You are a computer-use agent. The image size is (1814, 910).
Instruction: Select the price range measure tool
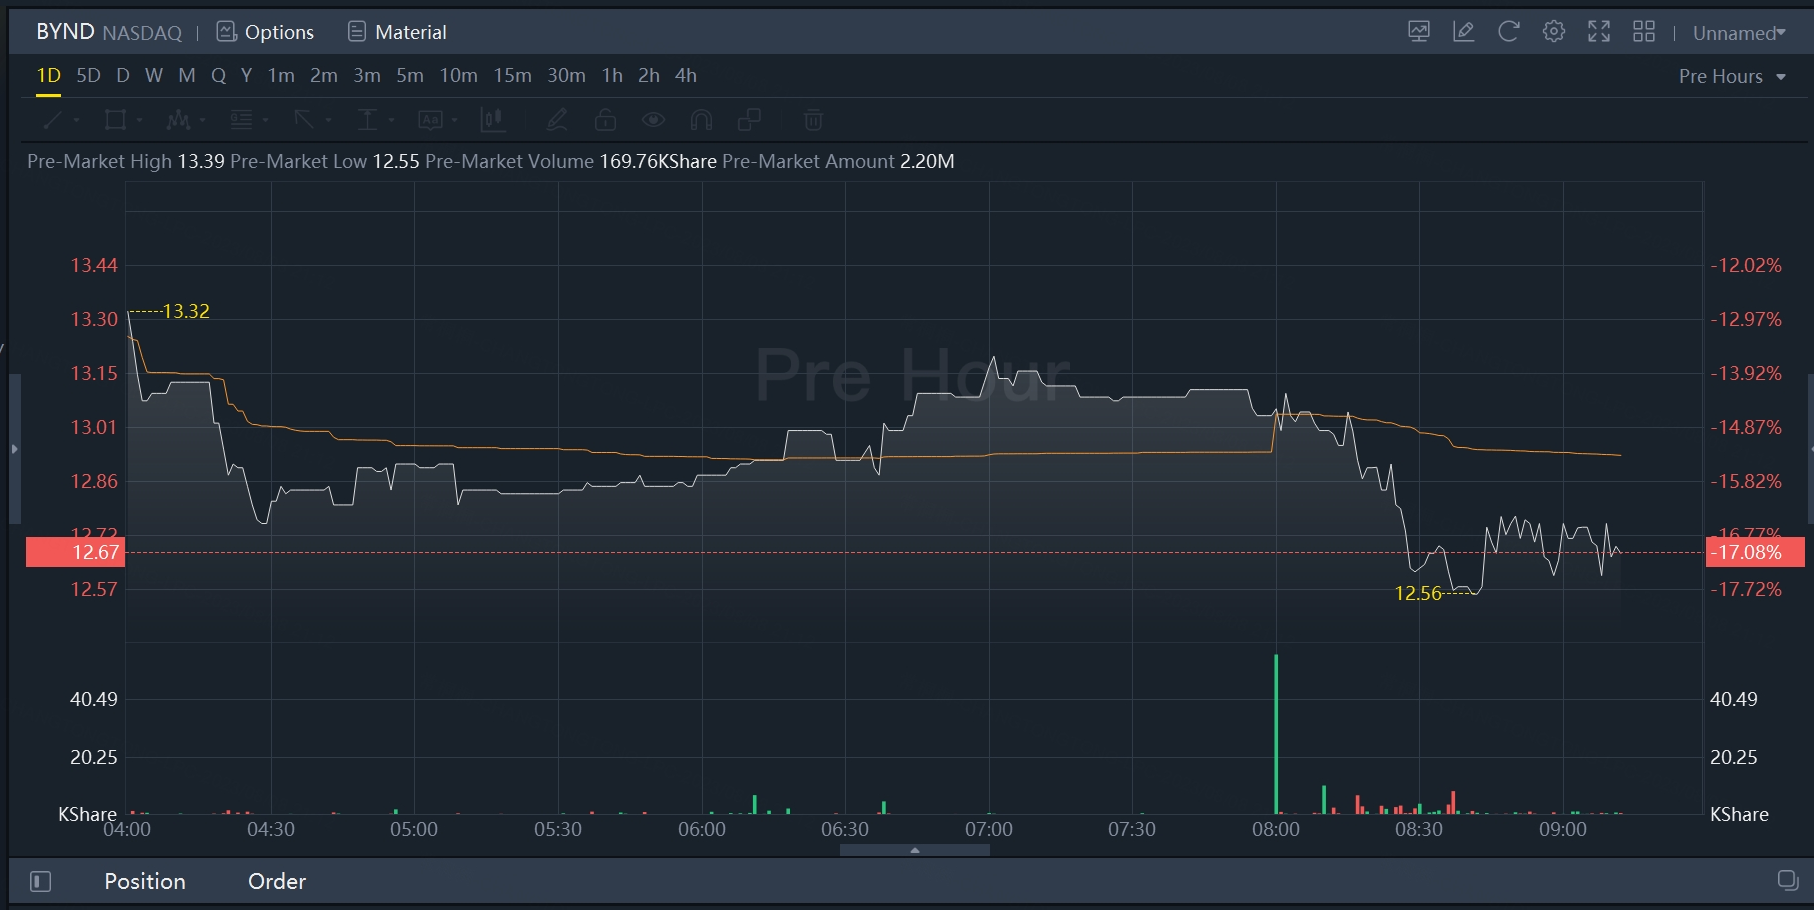(367, 120)
